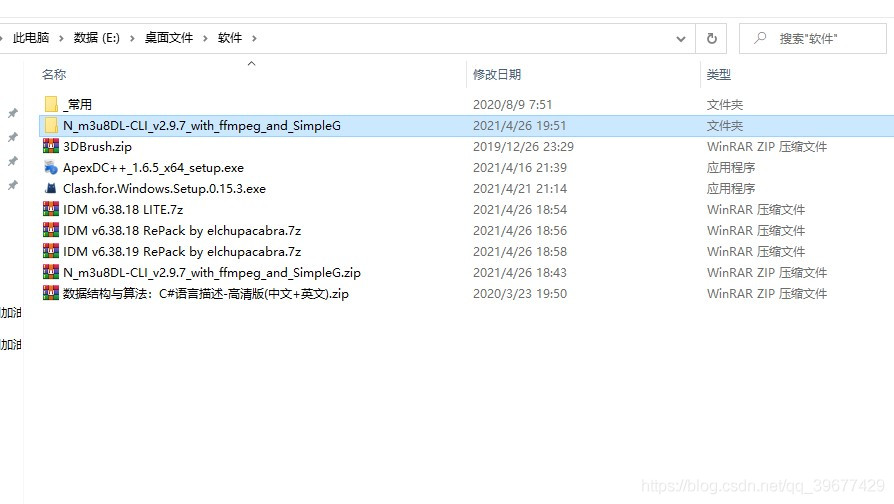
Task: Go to 桌面文件 breadcrumb folder
Action: [x=169, y=38]
